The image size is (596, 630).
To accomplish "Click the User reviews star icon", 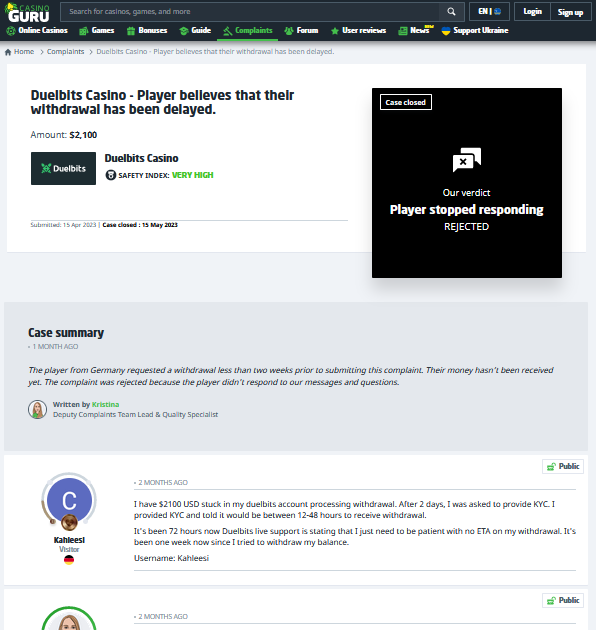I will 334,31.
